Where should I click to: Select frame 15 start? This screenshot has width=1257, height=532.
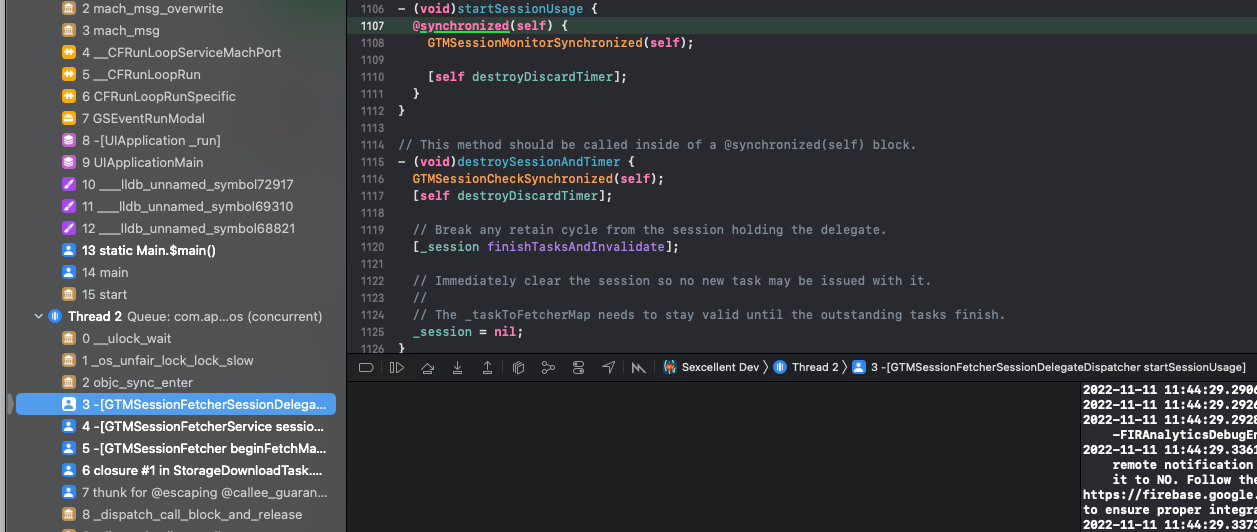(x=175, y=294)
